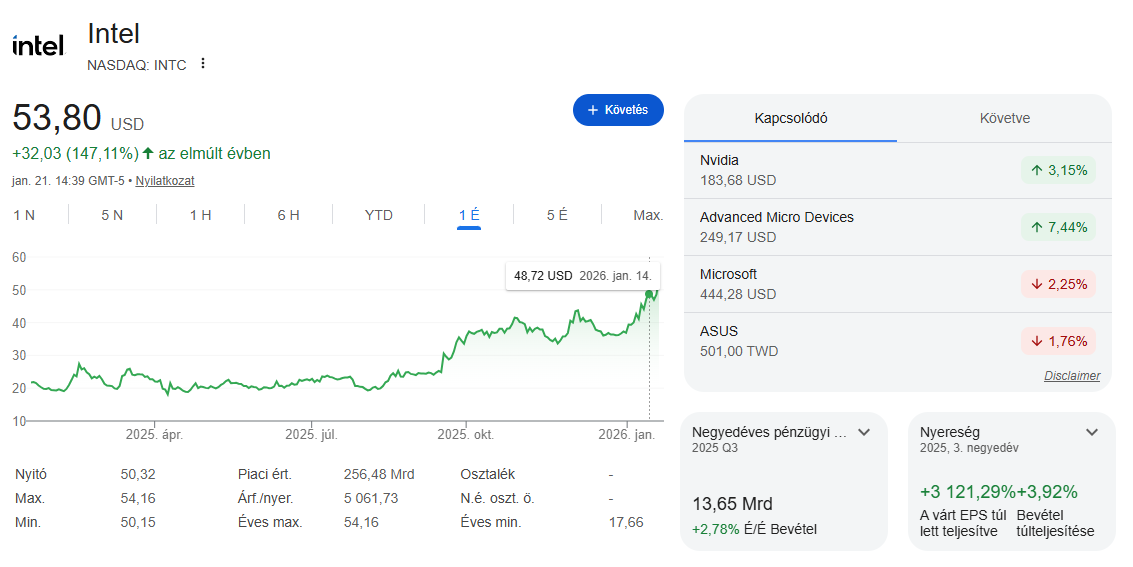Click the Intel logo icon
This screenshot has width=1133, height=567.
(38, 46)
